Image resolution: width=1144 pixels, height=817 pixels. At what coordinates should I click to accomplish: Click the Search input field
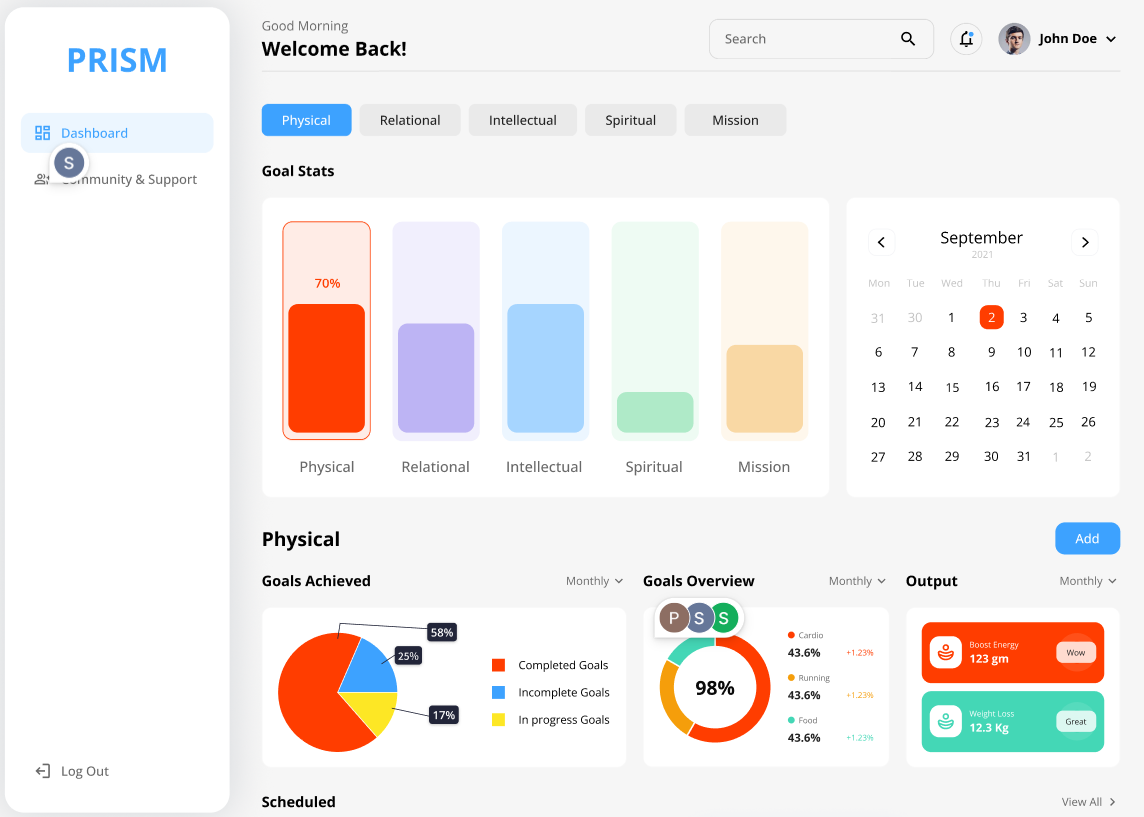point(800,39)
